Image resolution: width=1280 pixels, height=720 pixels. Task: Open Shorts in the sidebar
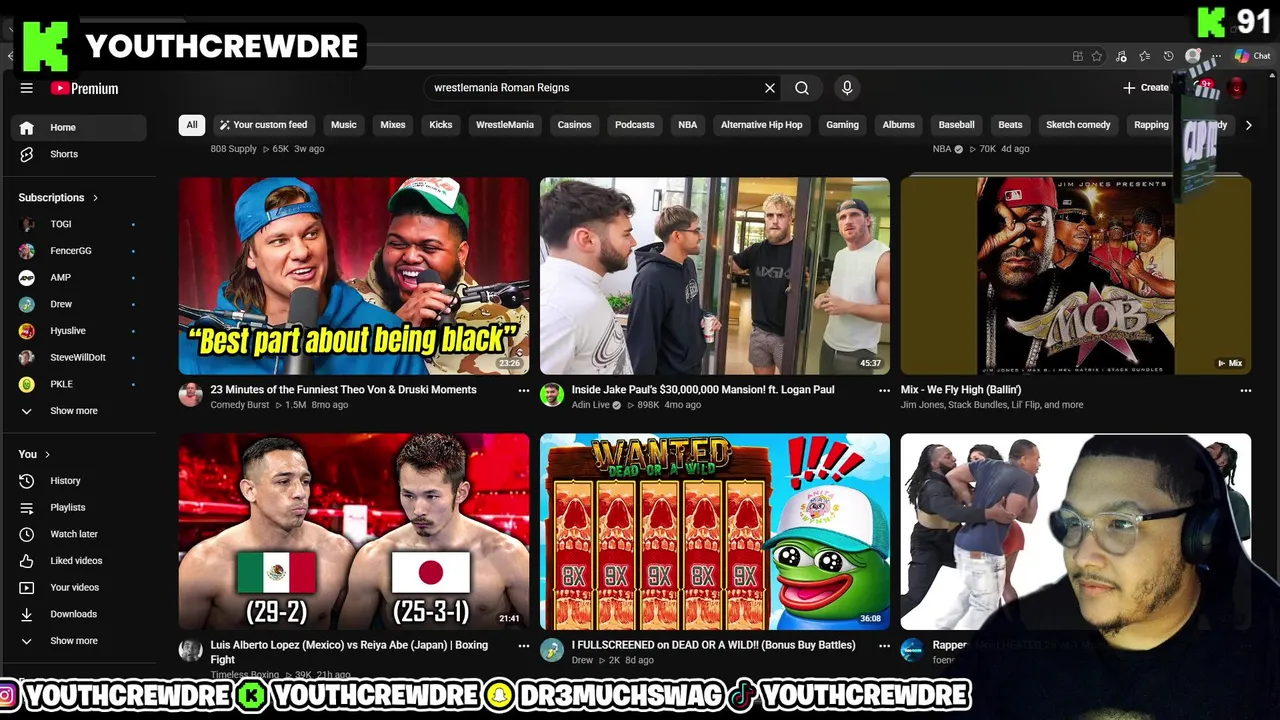point(79,154)
